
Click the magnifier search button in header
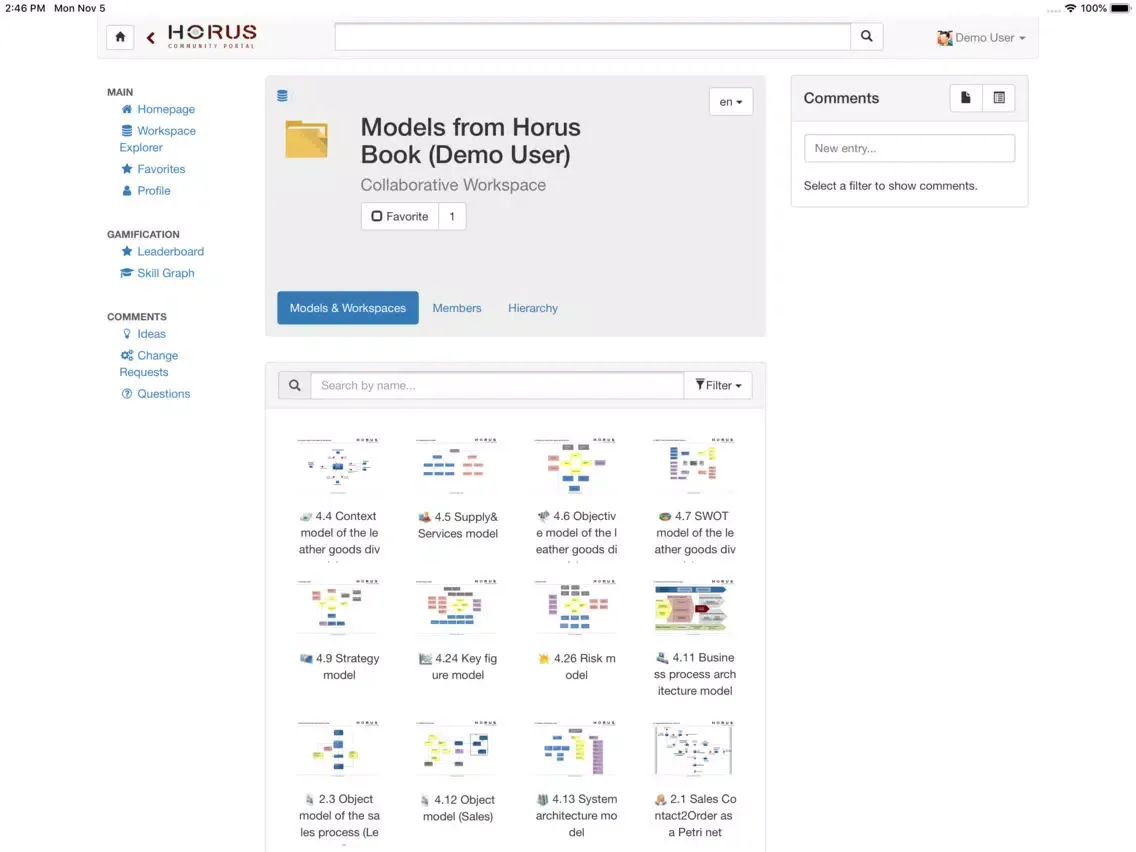(x=866, y=36)
